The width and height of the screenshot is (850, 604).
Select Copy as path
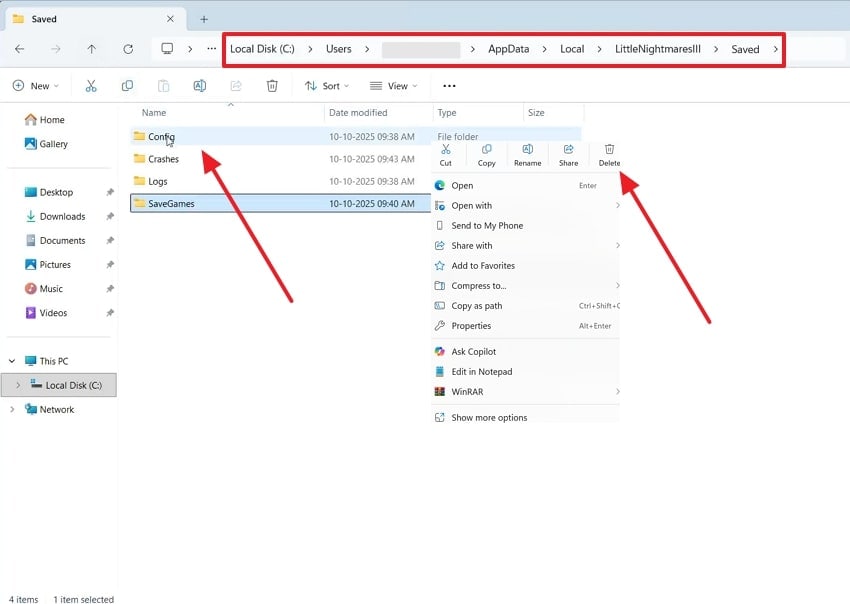[x=525, y=306]
